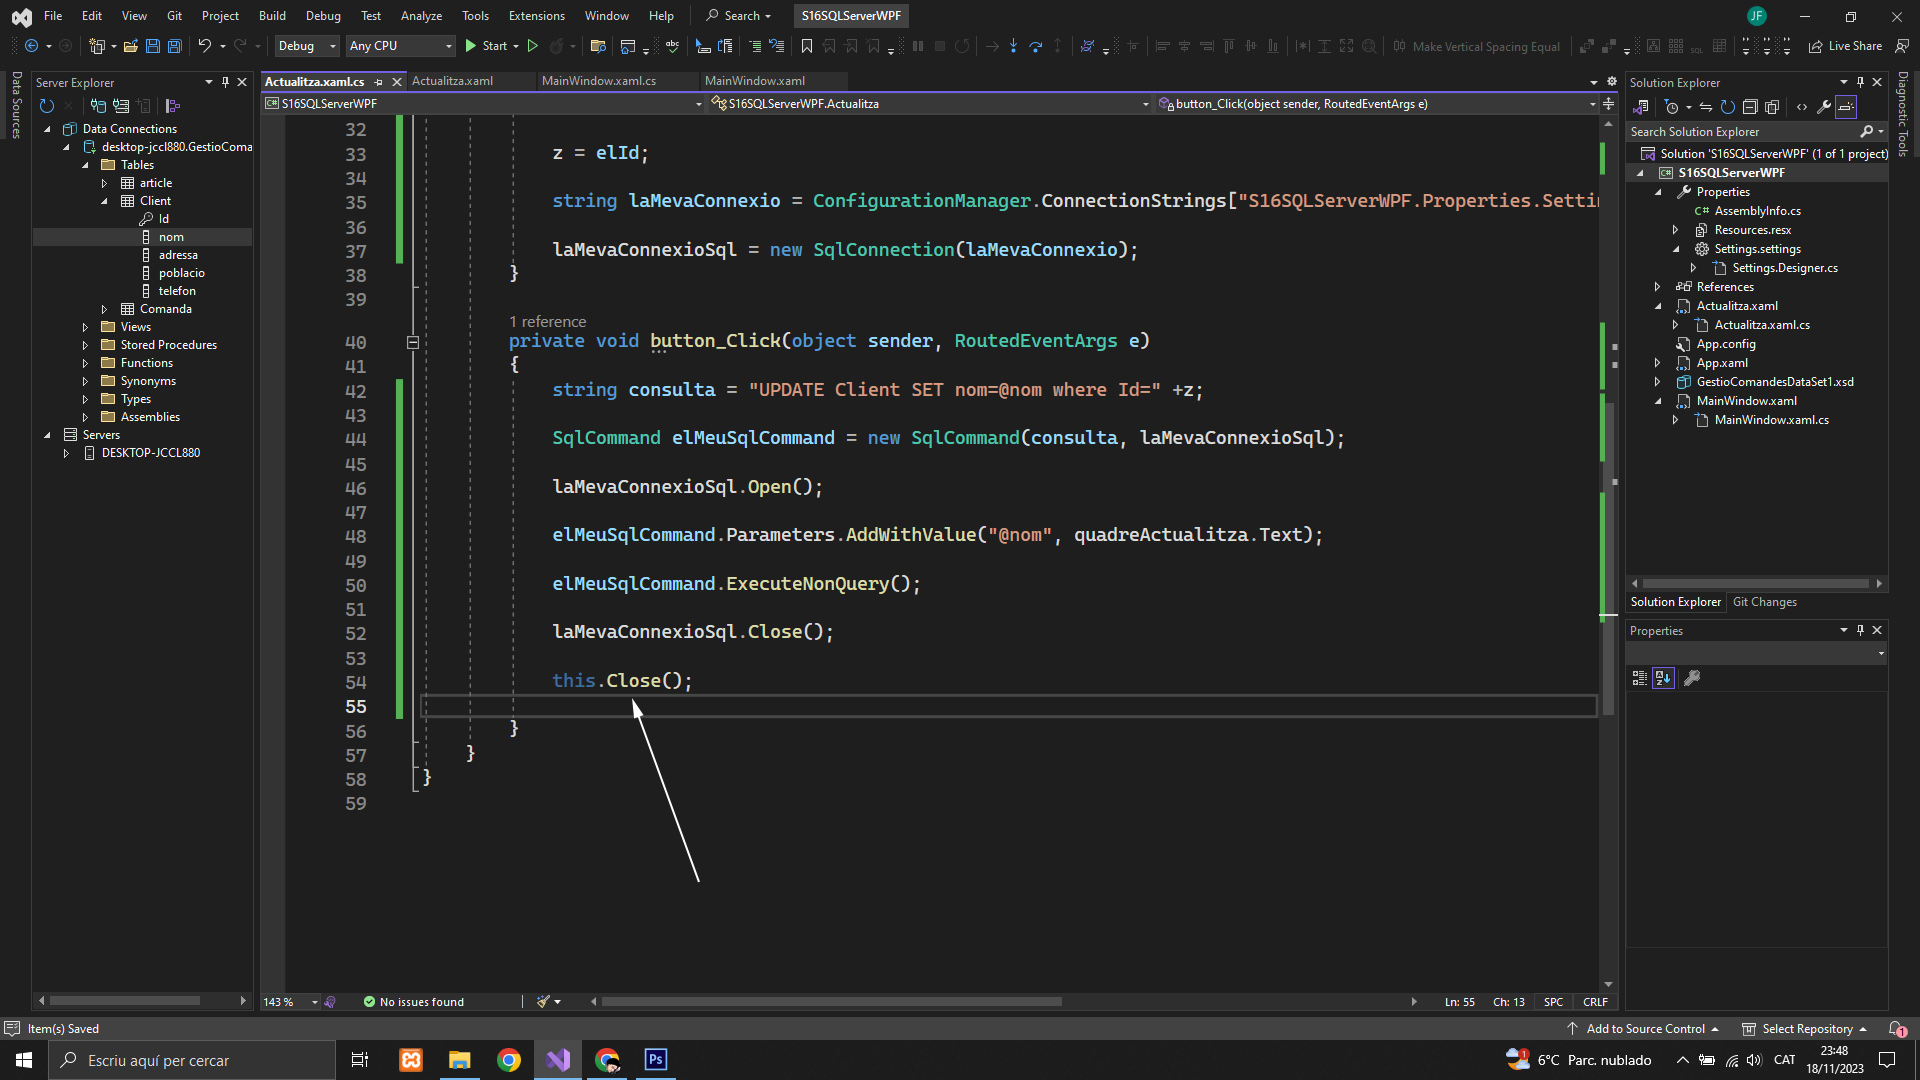Toggle pin on Actualitza.xaml.cs tab
Viewport: 1920px width, 1080px height.
click(x=379, y=82)
